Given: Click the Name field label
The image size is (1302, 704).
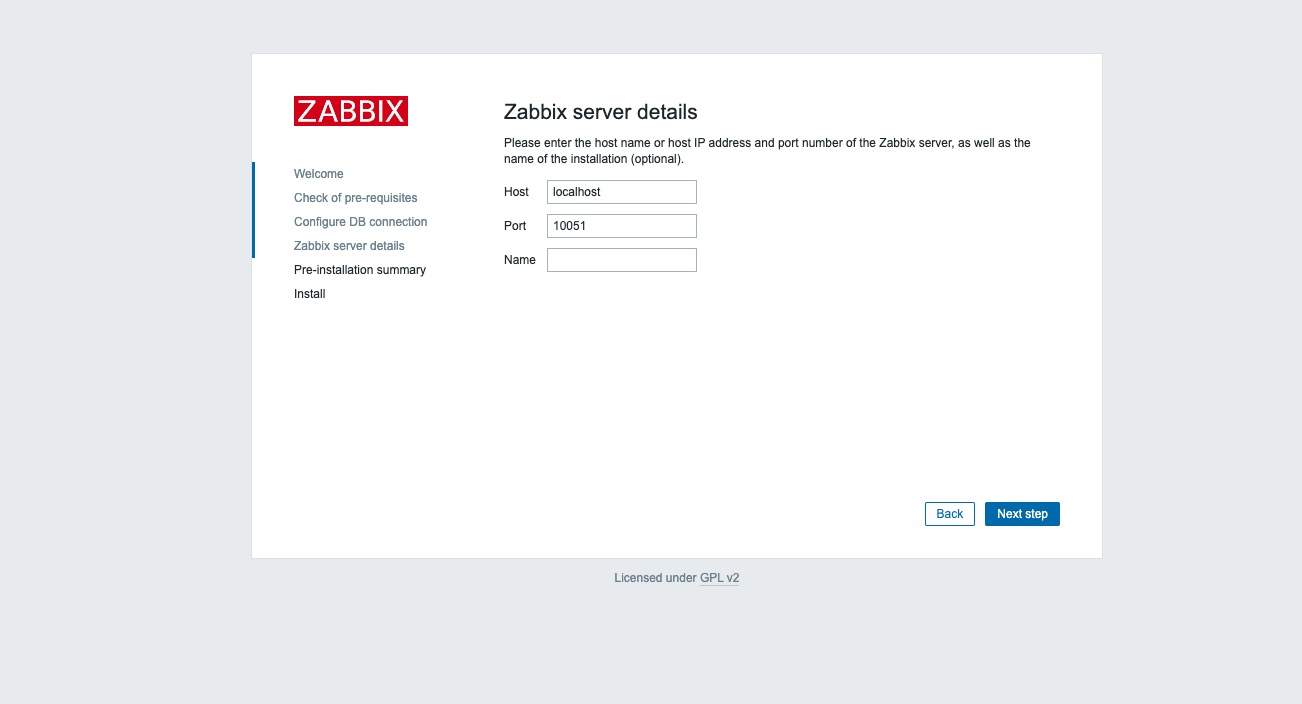Looking at the screenshot, I should [x=520, y=260].
